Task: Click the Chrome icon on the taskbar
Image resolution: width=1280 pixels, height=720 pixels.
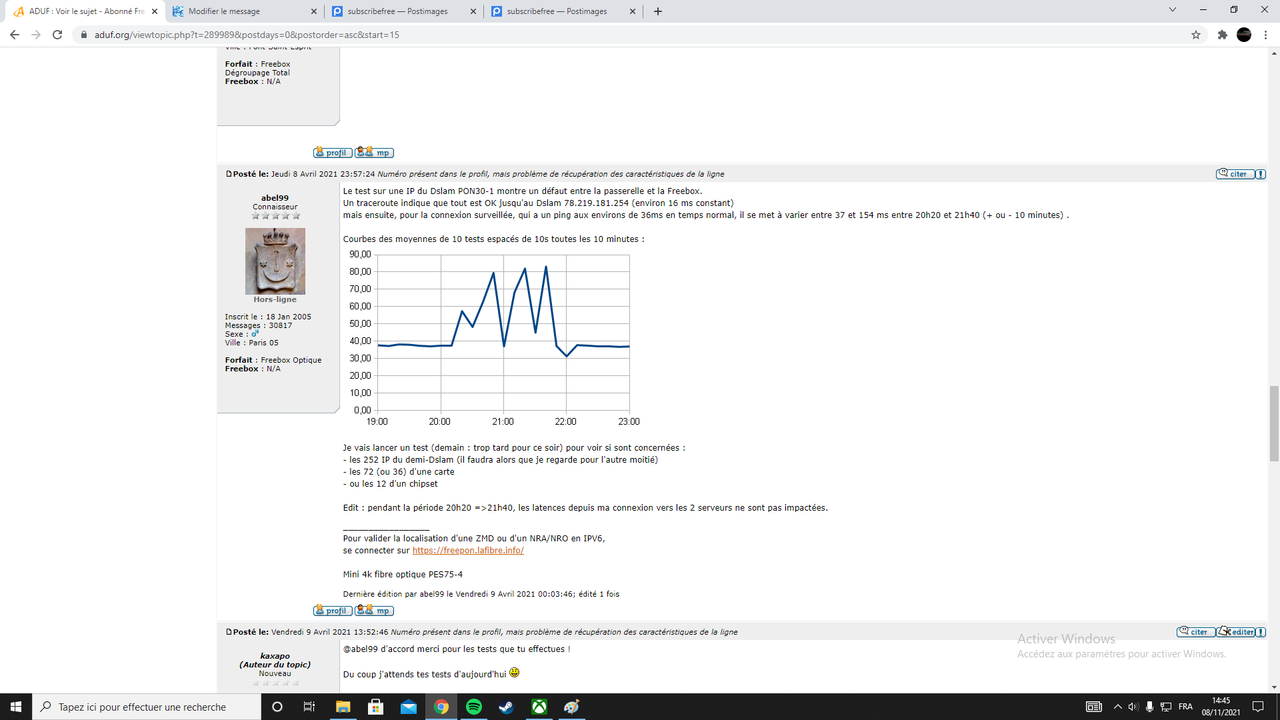Action: (x=441, y=707)
